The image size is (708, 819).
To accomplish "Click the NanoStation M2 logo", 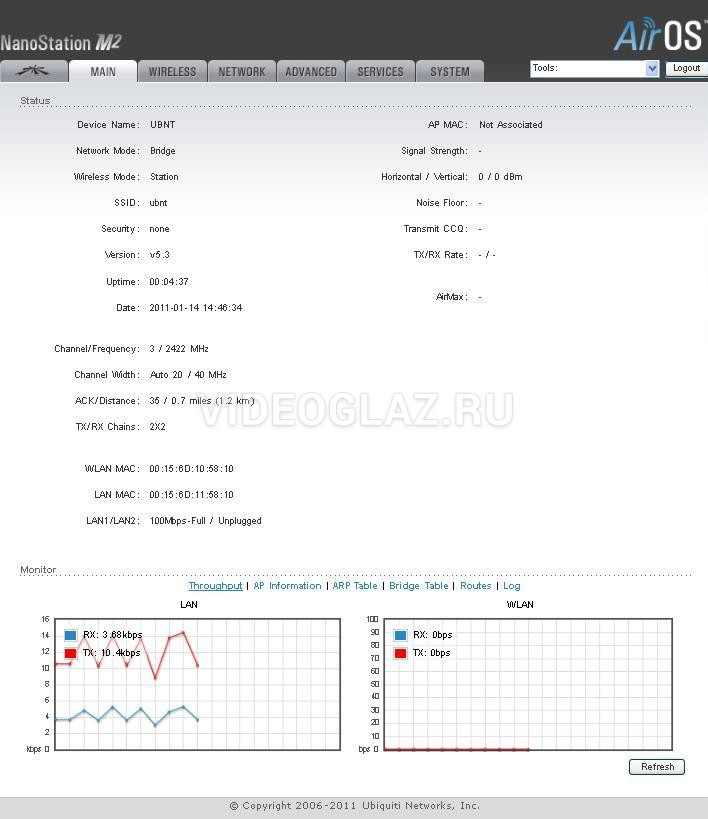I will point(61,43).
